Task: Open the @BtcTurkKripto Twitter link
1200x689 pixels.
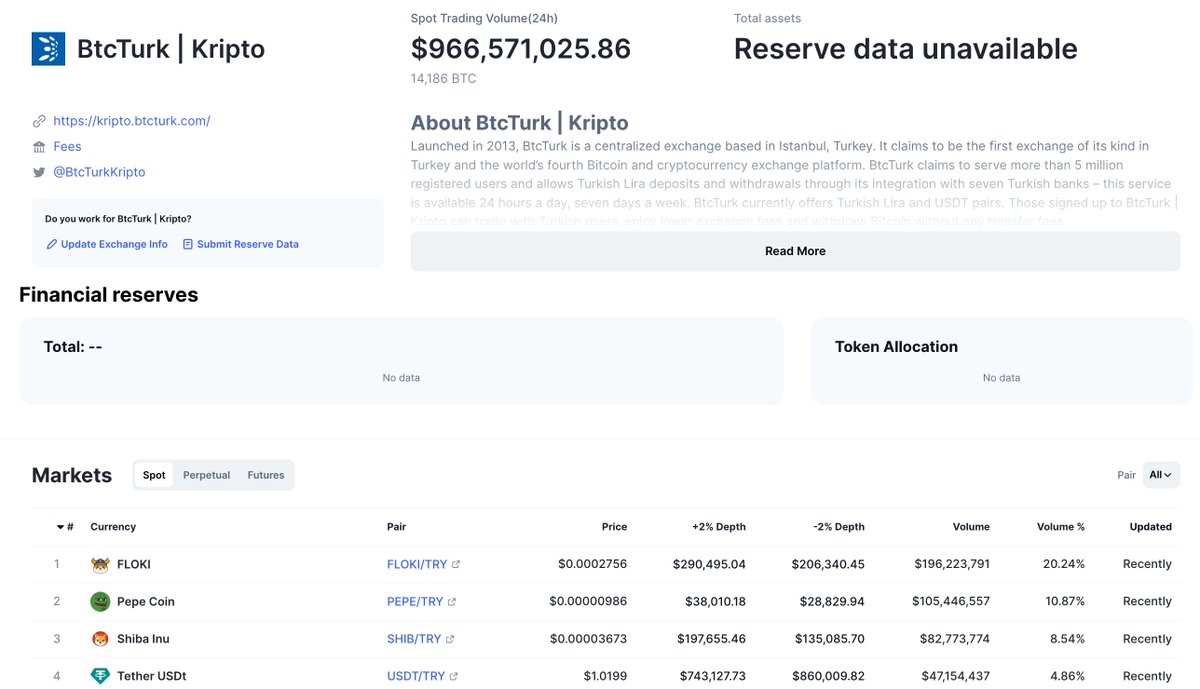Action: tap(99, 172)
